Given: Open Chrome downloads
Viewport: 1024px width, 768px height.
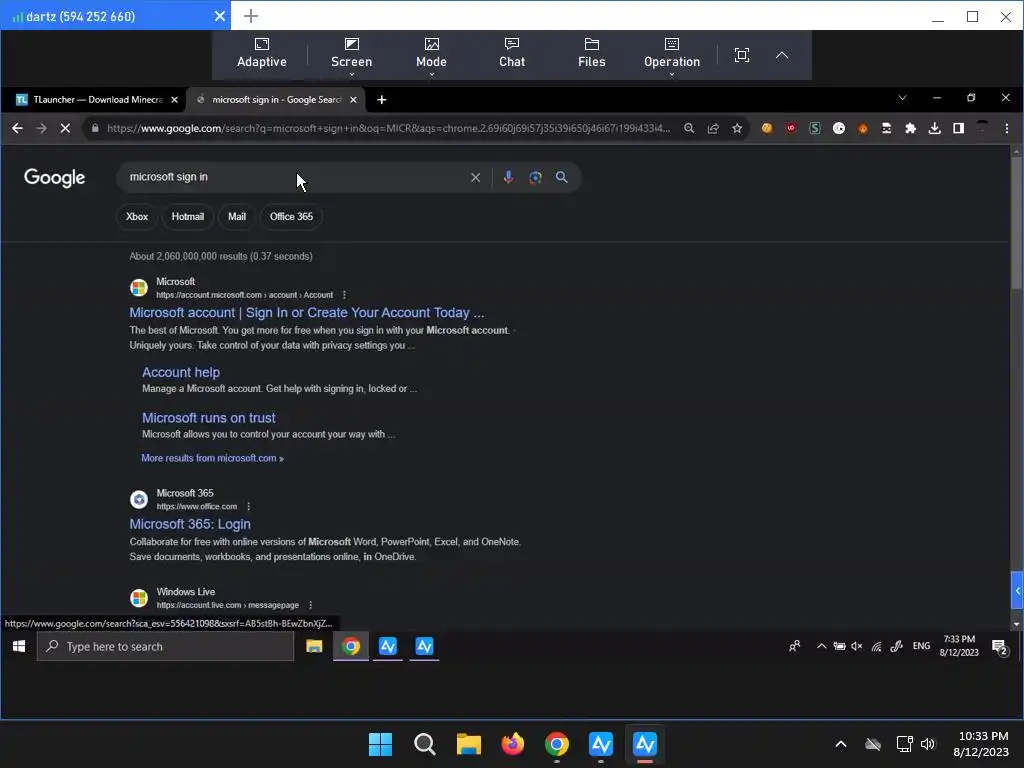Looking at the screenshot, I should coord(935,129).
